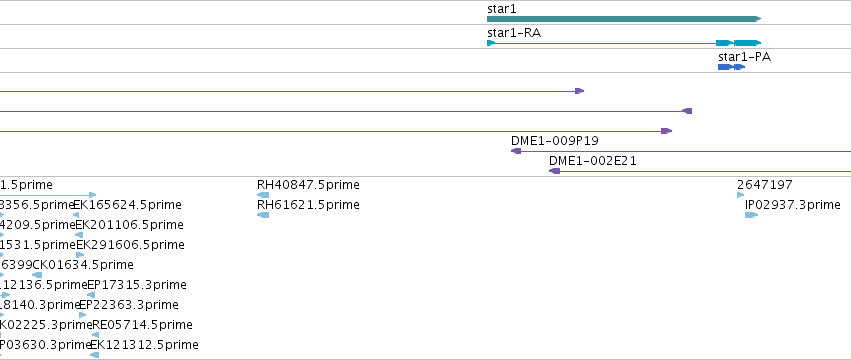Screen dimensions: 851x360
Task: Select the DME1-002E21 clone label
Action: 593,161
